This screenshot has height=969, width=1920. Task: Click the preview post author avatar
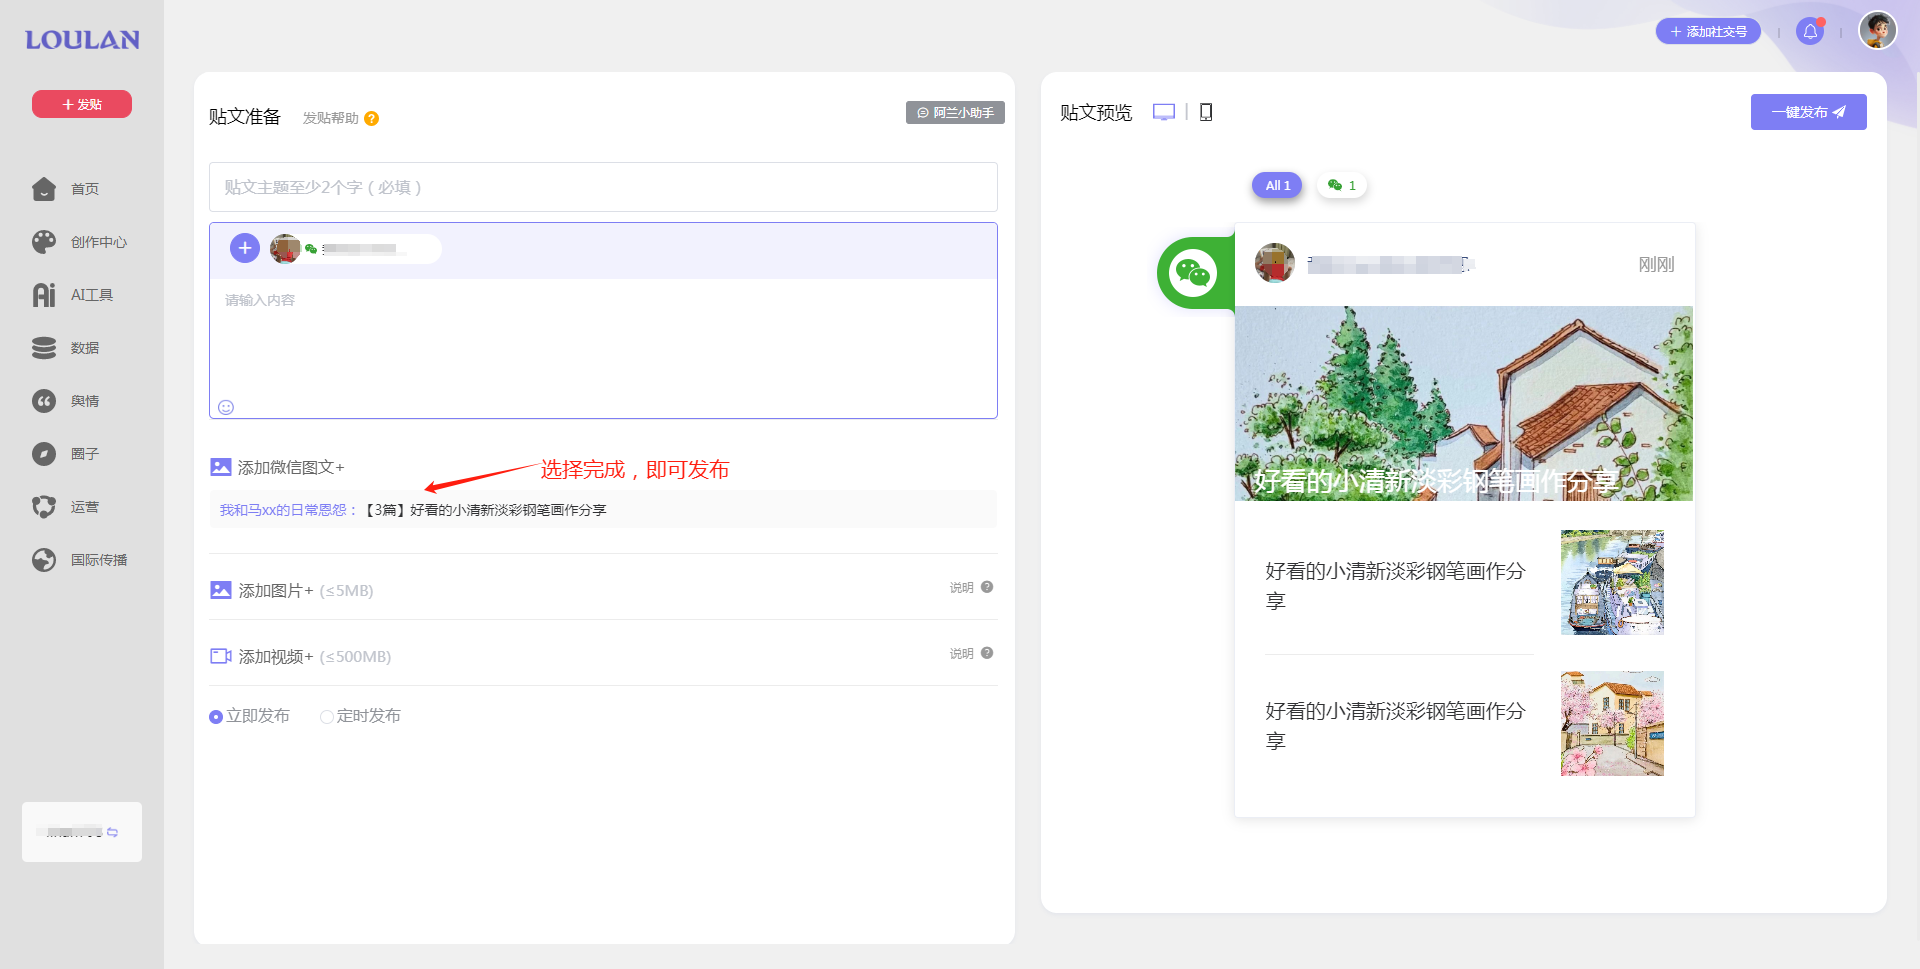coord(1275,263)
